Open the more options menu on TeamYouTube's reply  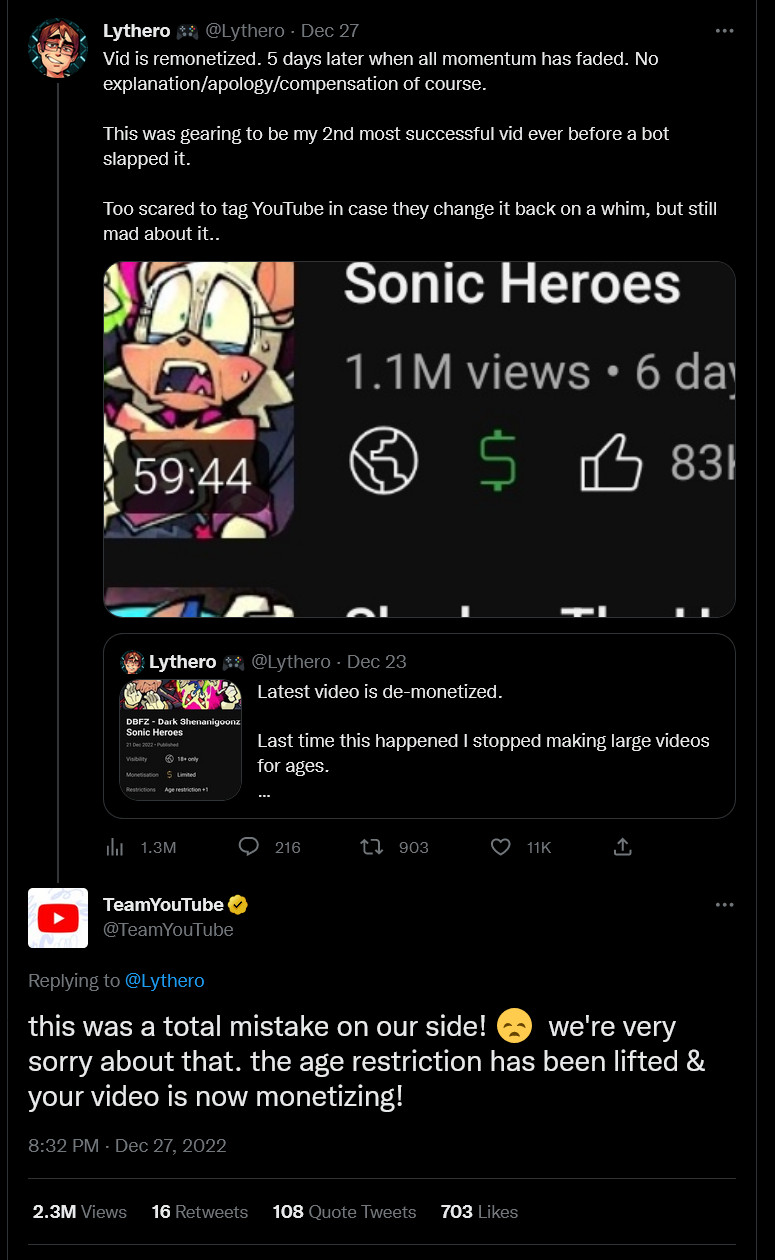(725, 905)
